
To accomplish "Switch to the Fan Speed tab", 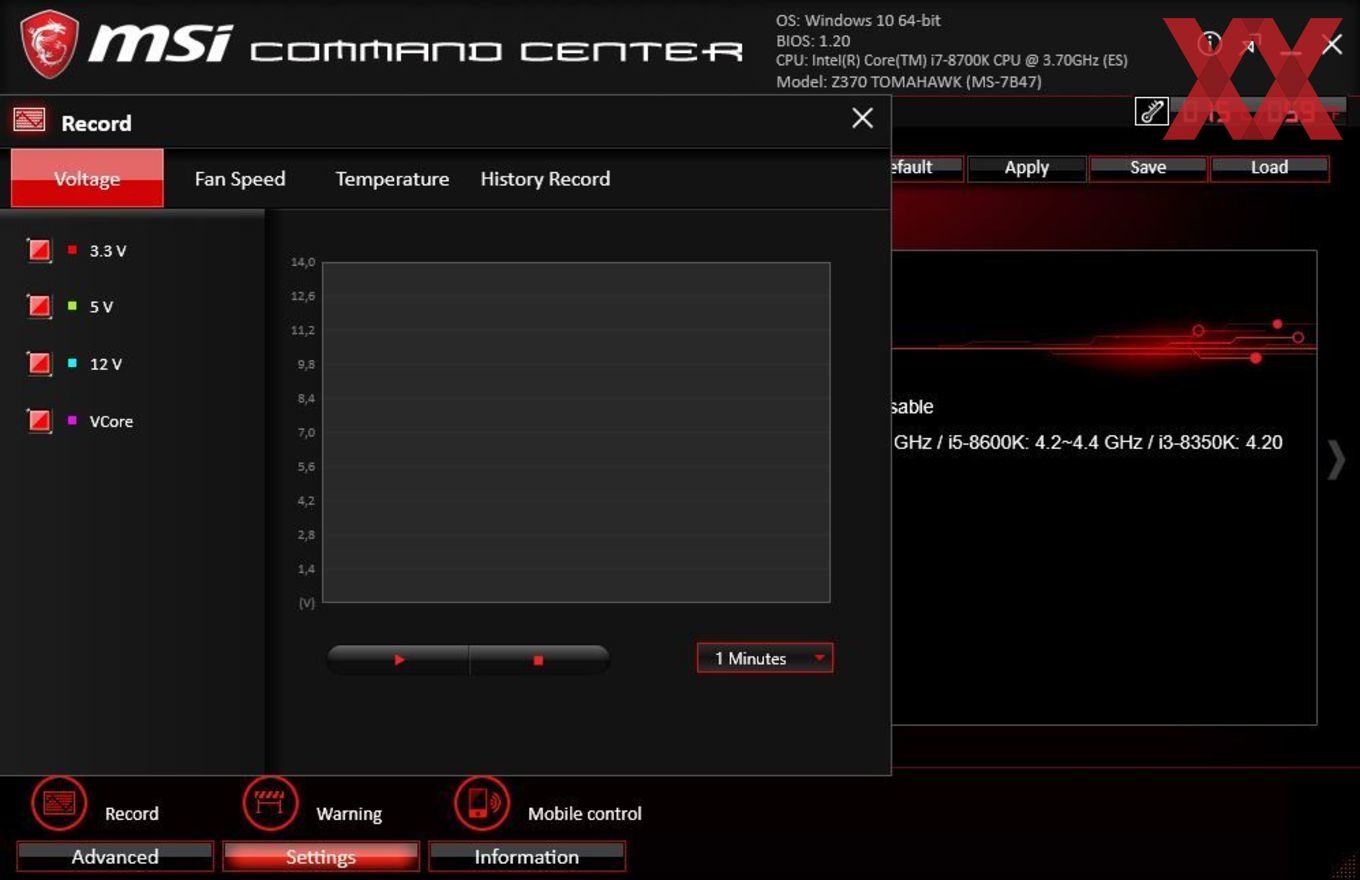I will pyautogui.click(x=240, y=179).
